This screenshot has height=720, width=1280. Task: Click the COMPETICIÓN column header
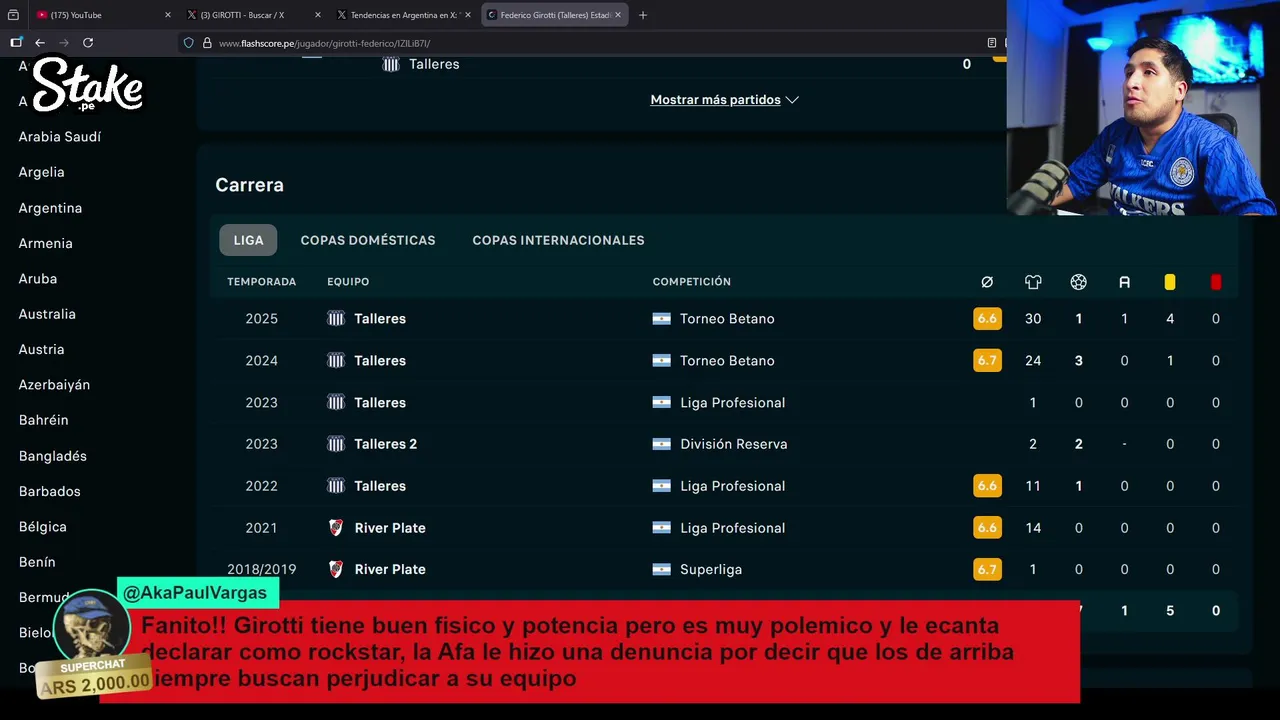692,282
